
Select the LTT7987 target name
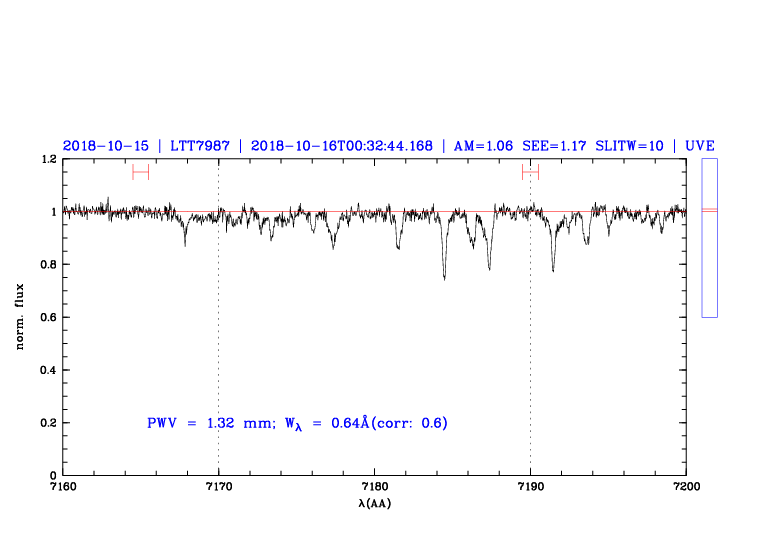point(199,146)
